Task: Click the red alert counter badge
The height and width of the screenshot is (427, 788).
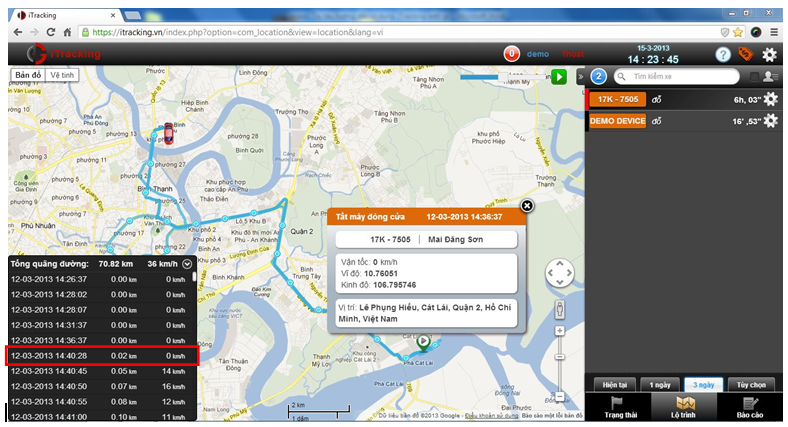Action: point(512,54)
